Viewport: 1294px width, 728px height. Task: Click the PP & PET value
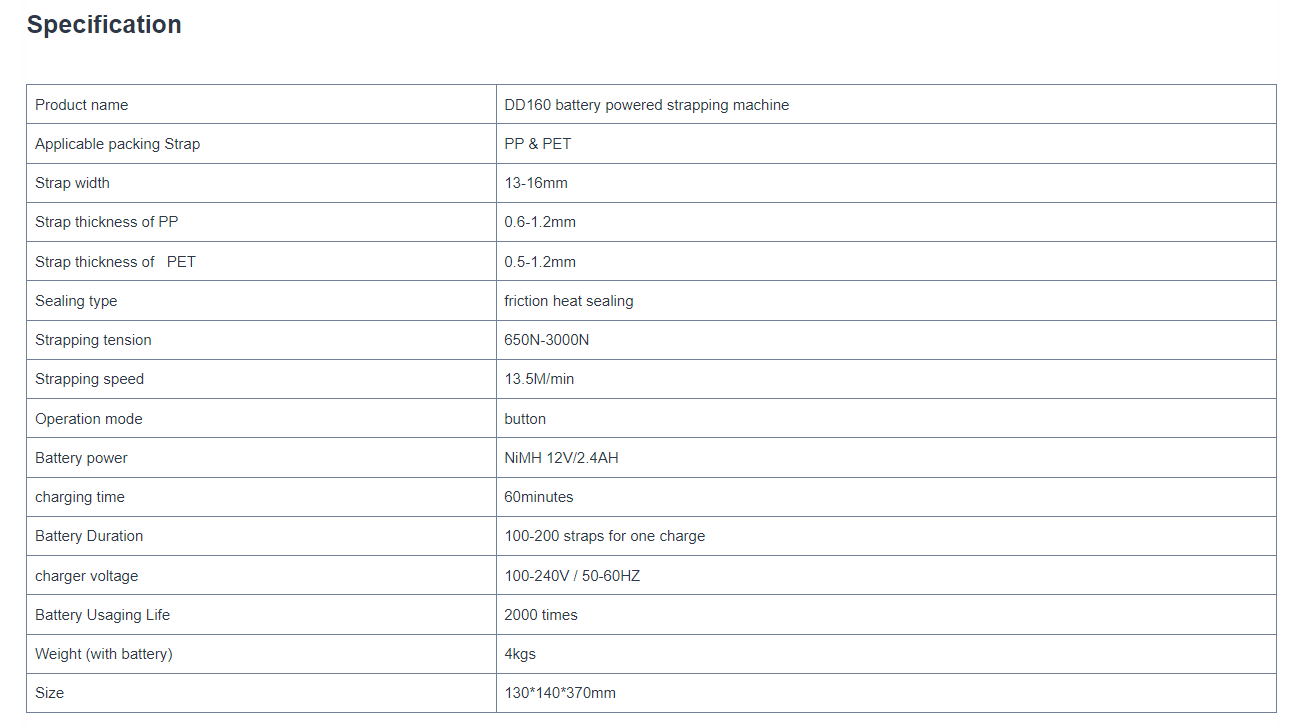tap(538, 144)
